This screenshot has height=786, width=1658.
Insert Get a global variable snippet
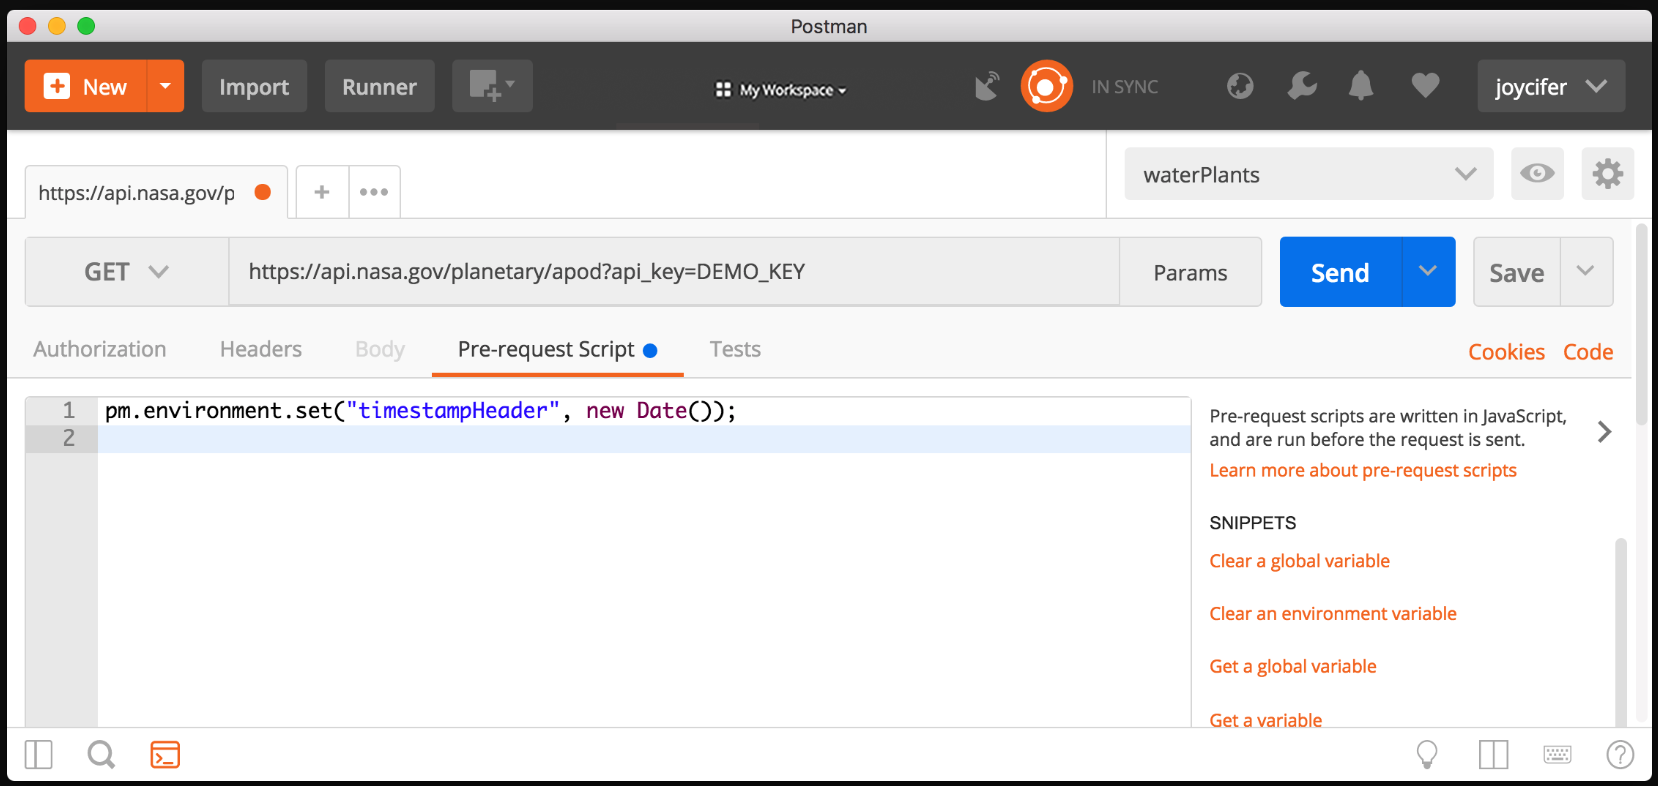click(x=1293, y=666)
